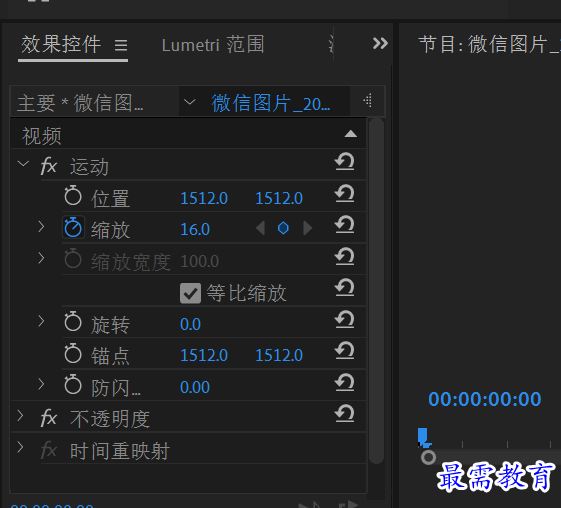Viewport: 561px width, 508px height.
Task: Expand the 防闪 filter property
Action: [x=42, y=384]
